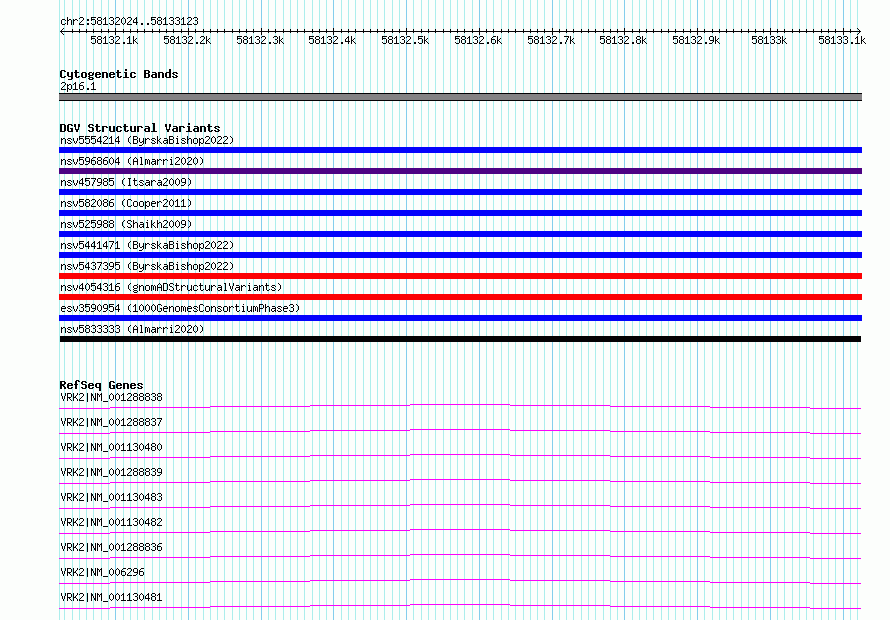Screen dimensions: 890x620
Task: Open VRK2|NM_001130481 transcript label
Action: [x=111, y=597]
